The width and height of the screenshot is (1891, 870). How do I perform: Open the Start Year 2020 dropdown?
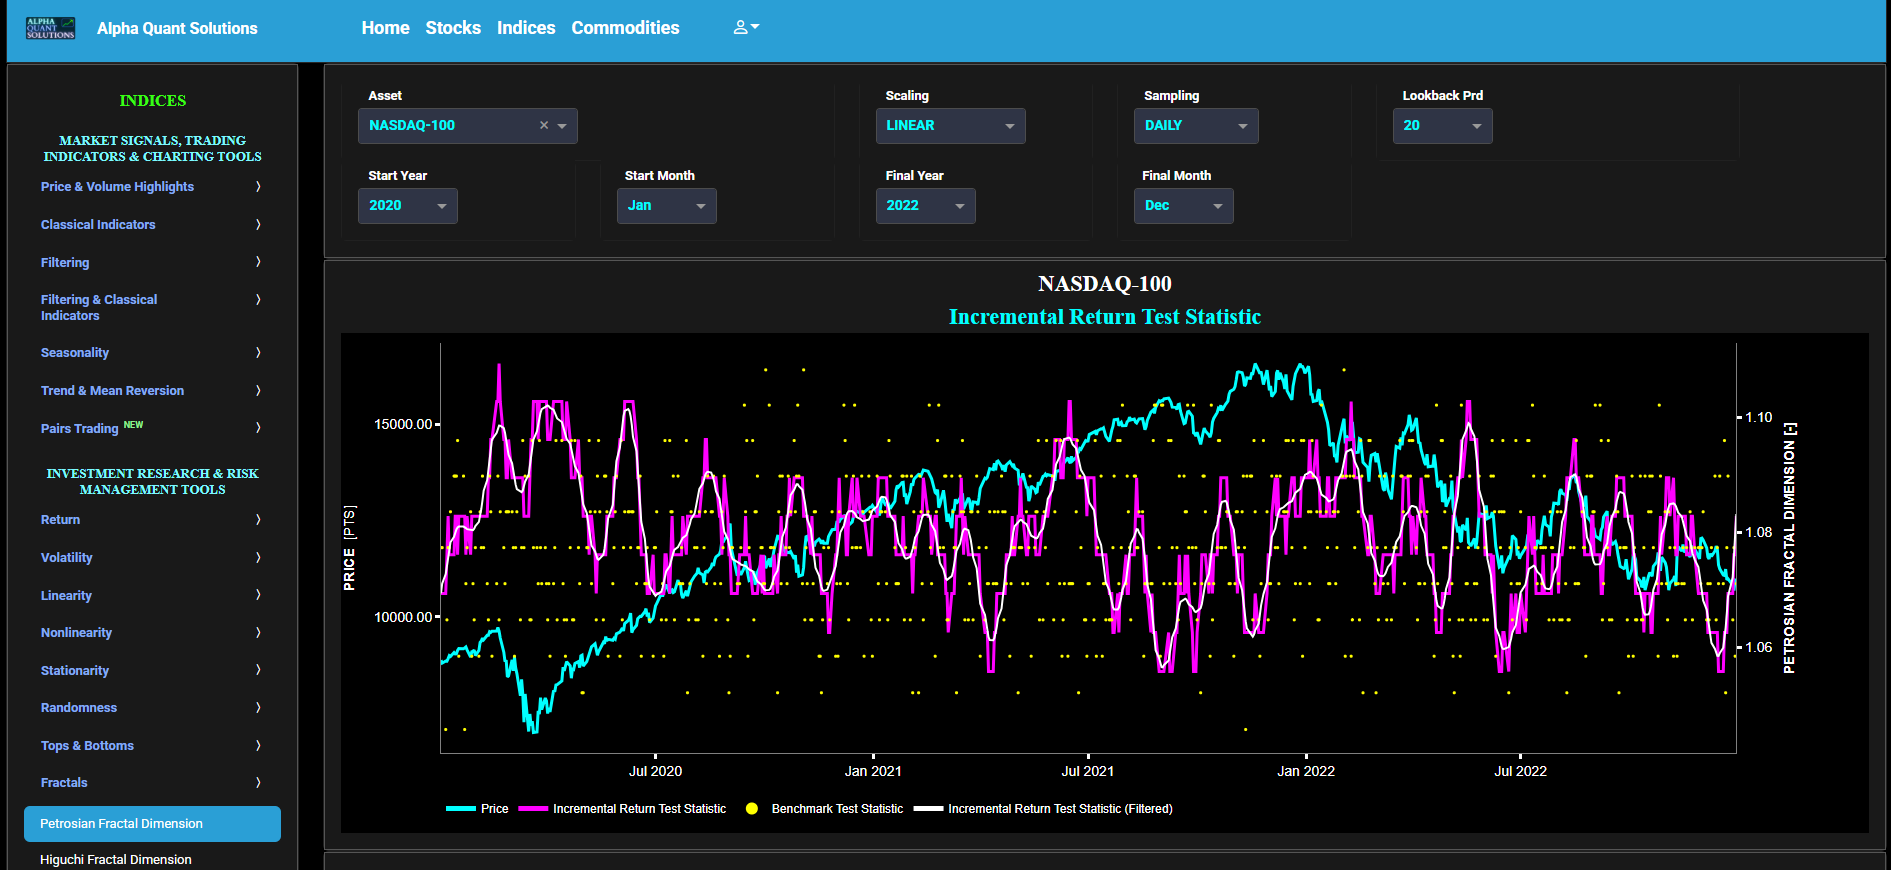408,206
